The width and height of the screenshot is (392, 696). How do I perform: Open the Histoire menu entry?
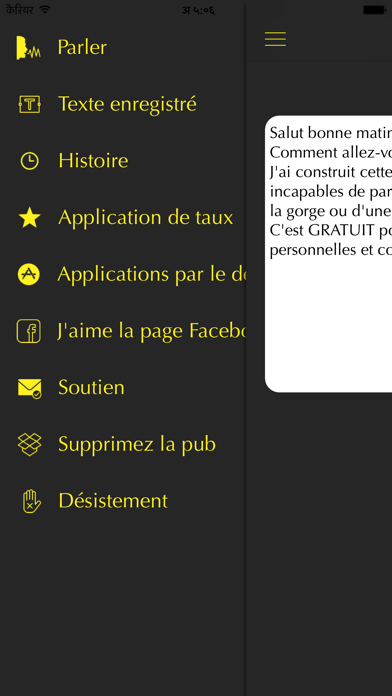click(x=93, y=161)
